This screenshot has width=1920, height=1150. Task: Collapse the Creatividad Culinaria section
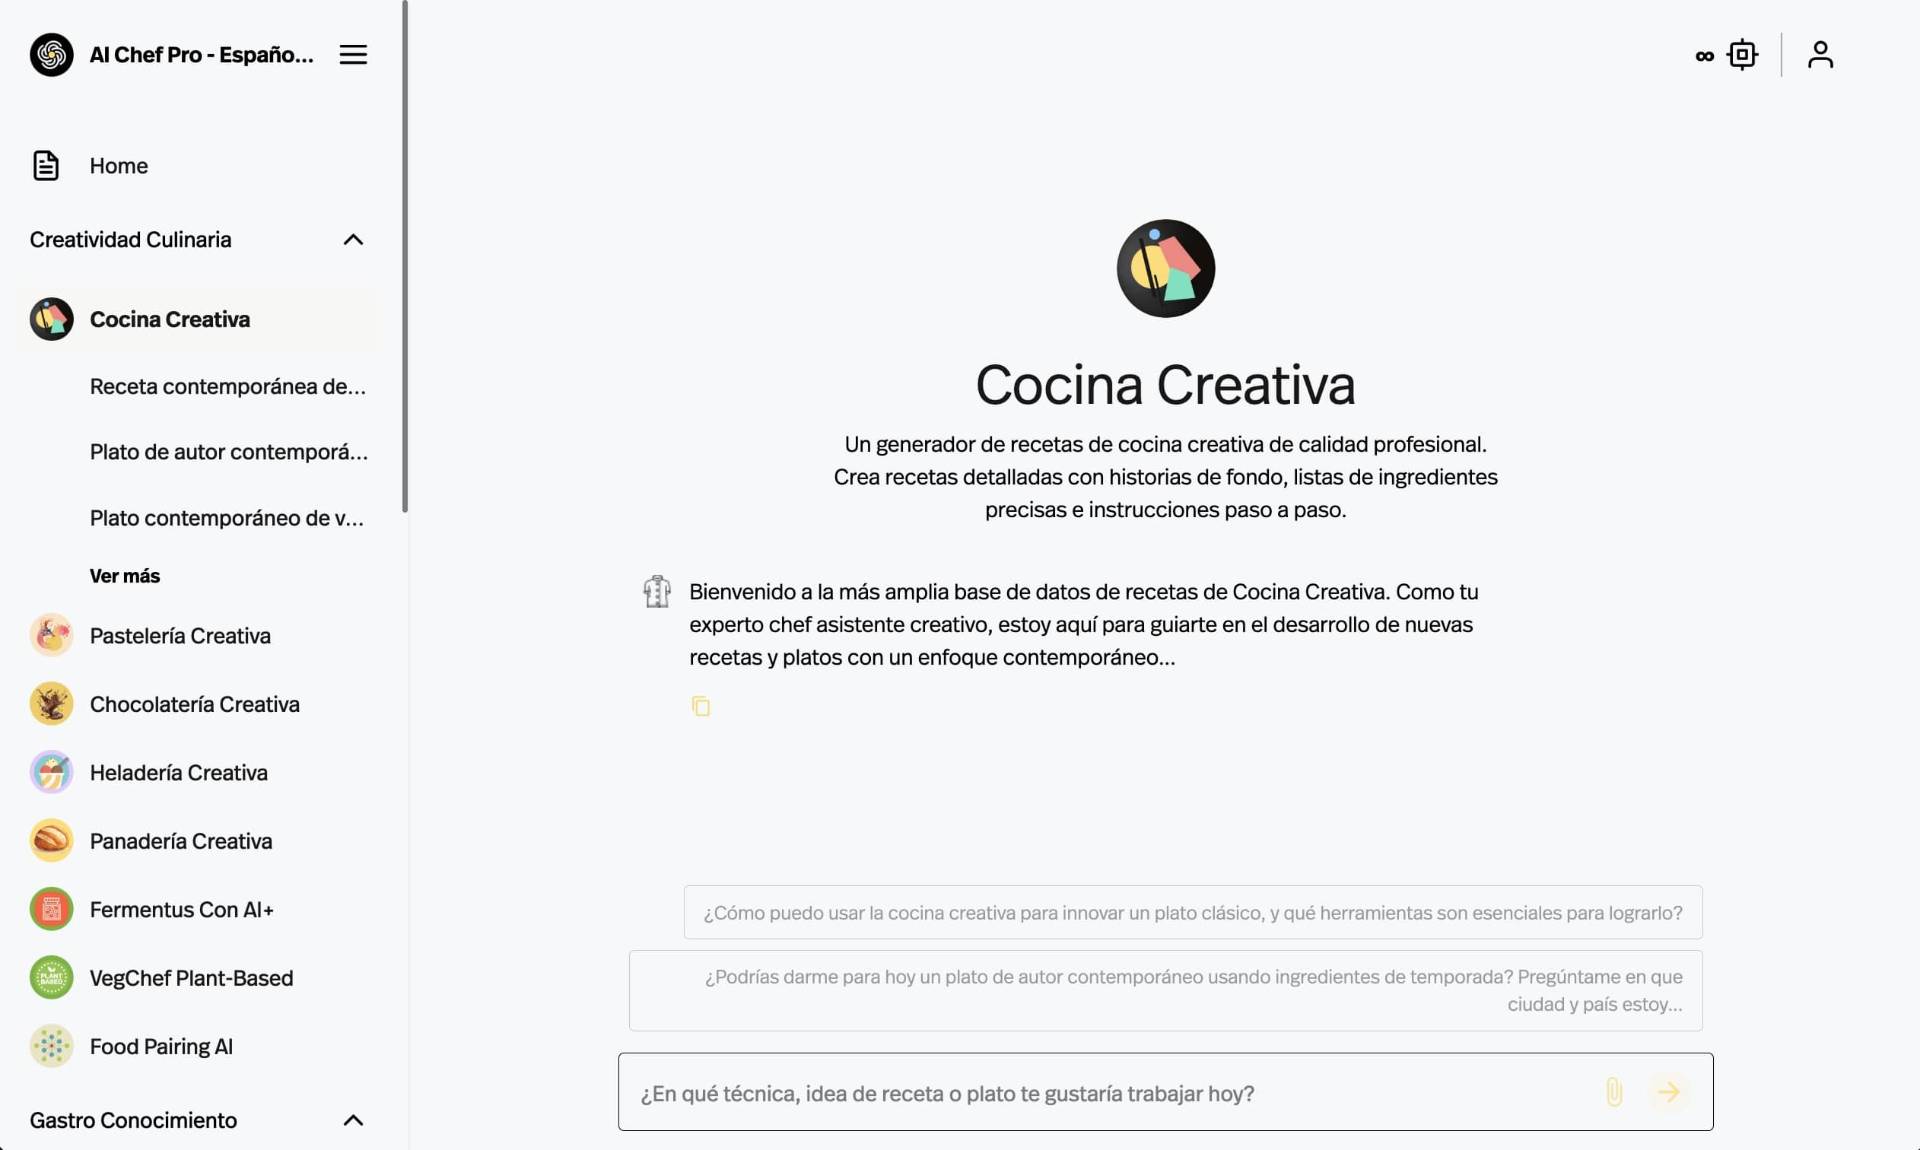353,240
